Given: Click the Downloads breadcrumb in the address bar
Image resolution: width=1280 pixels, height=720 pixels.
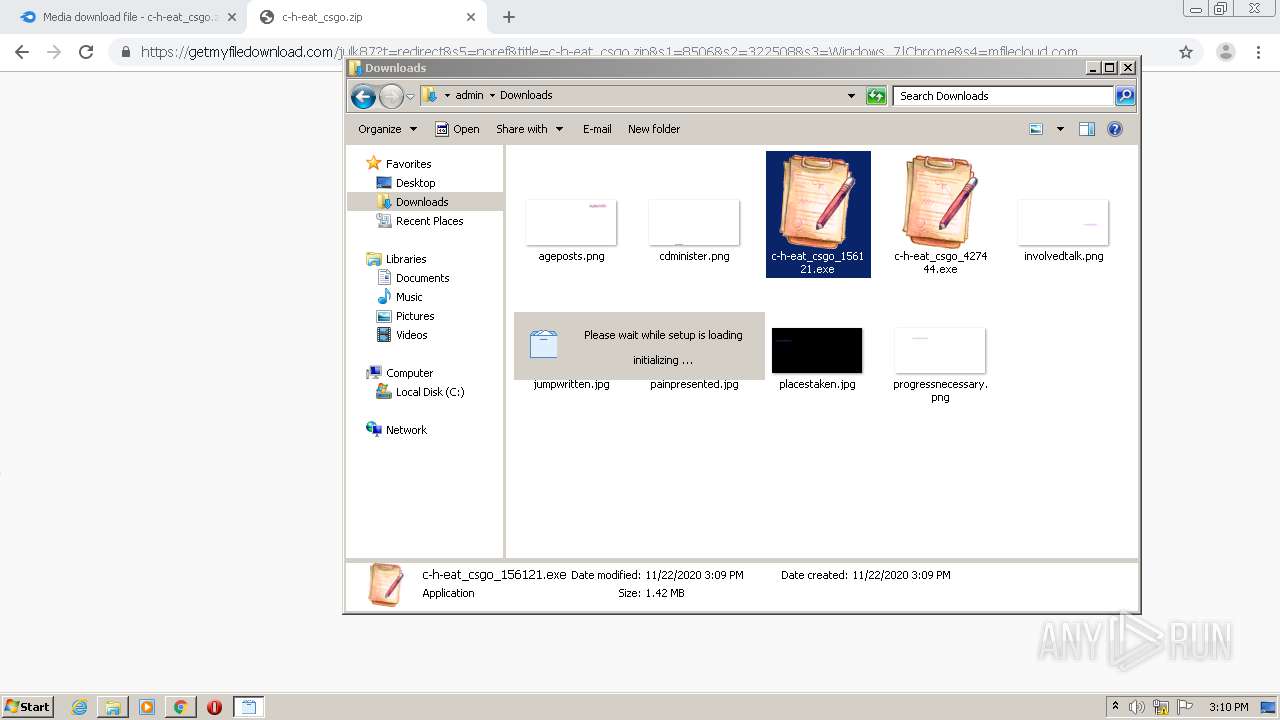Looking at the screenshot, I should pyautogui.click(x=526, y=96).
